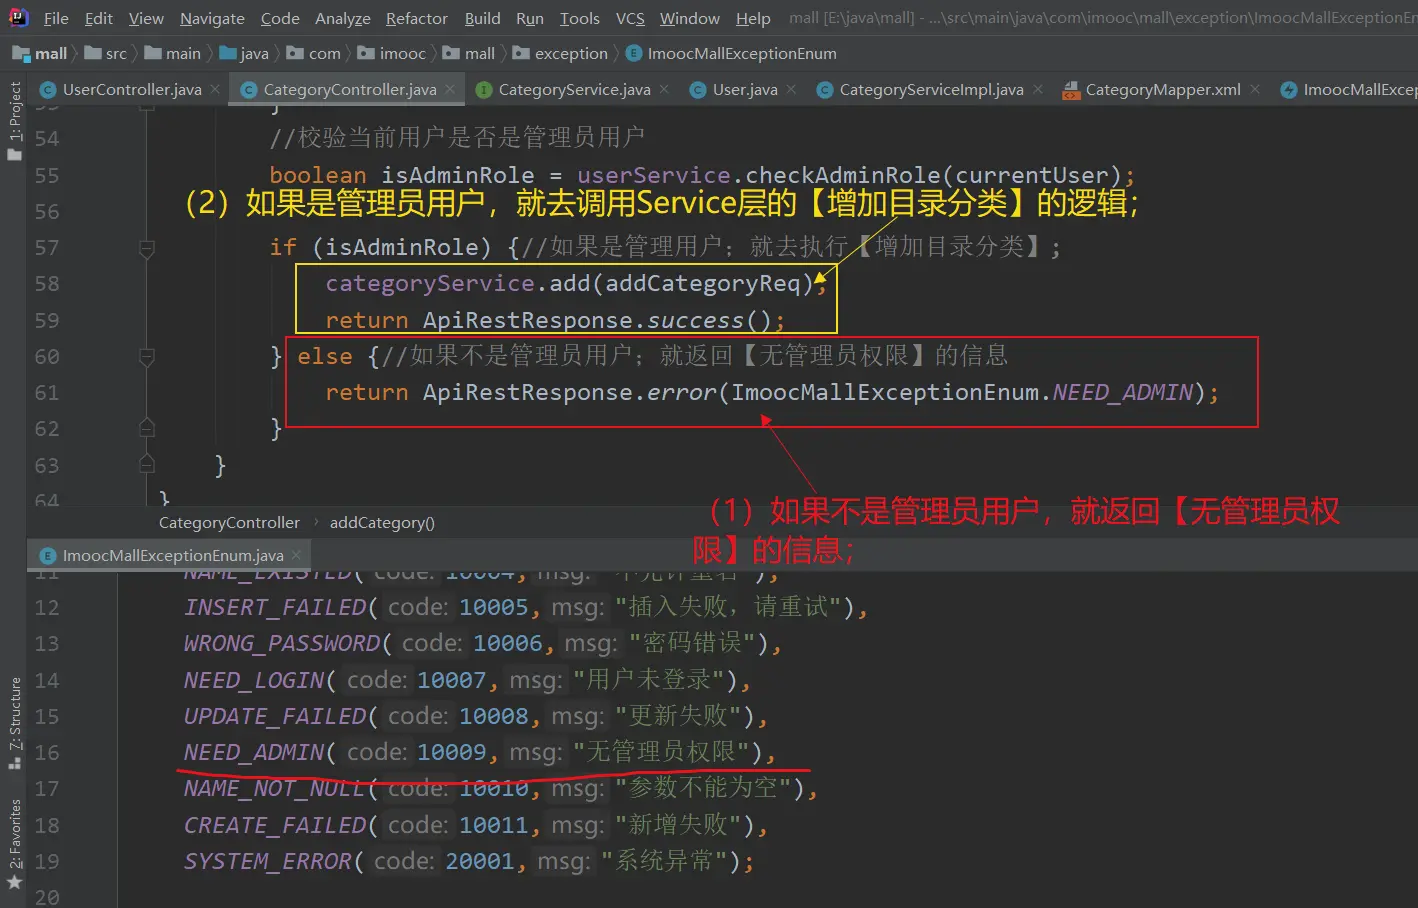Image resolution: width=1418 pixels, height=908 pixels.
Task: Click the CategoryService.java interface icon in tab
Action: [484, 90]
